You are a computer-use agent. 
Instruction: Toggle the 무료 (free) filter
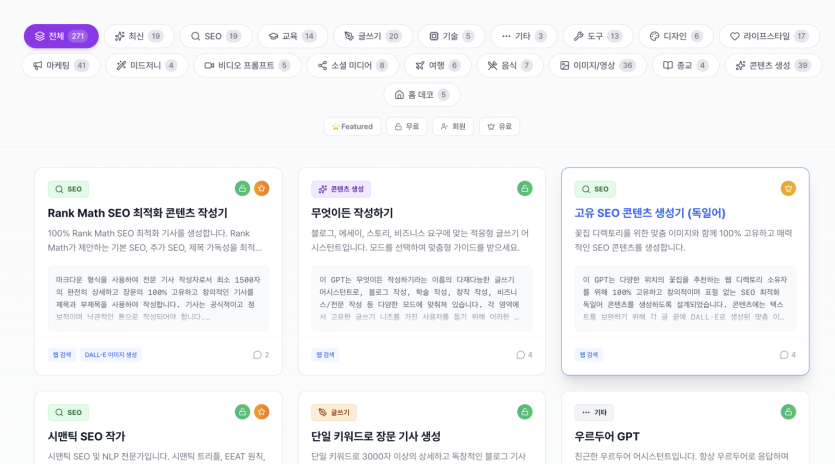[406, 127]
